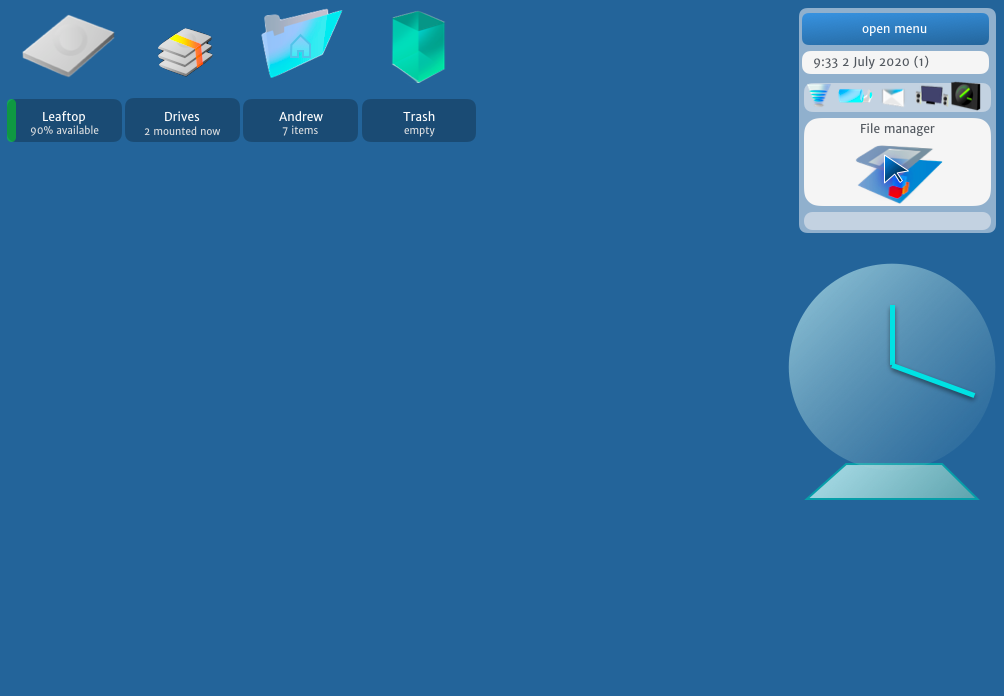Select the Leaftop 90% available label
The height and width of the screenshot is (696, 1004).
pos(65,120)
